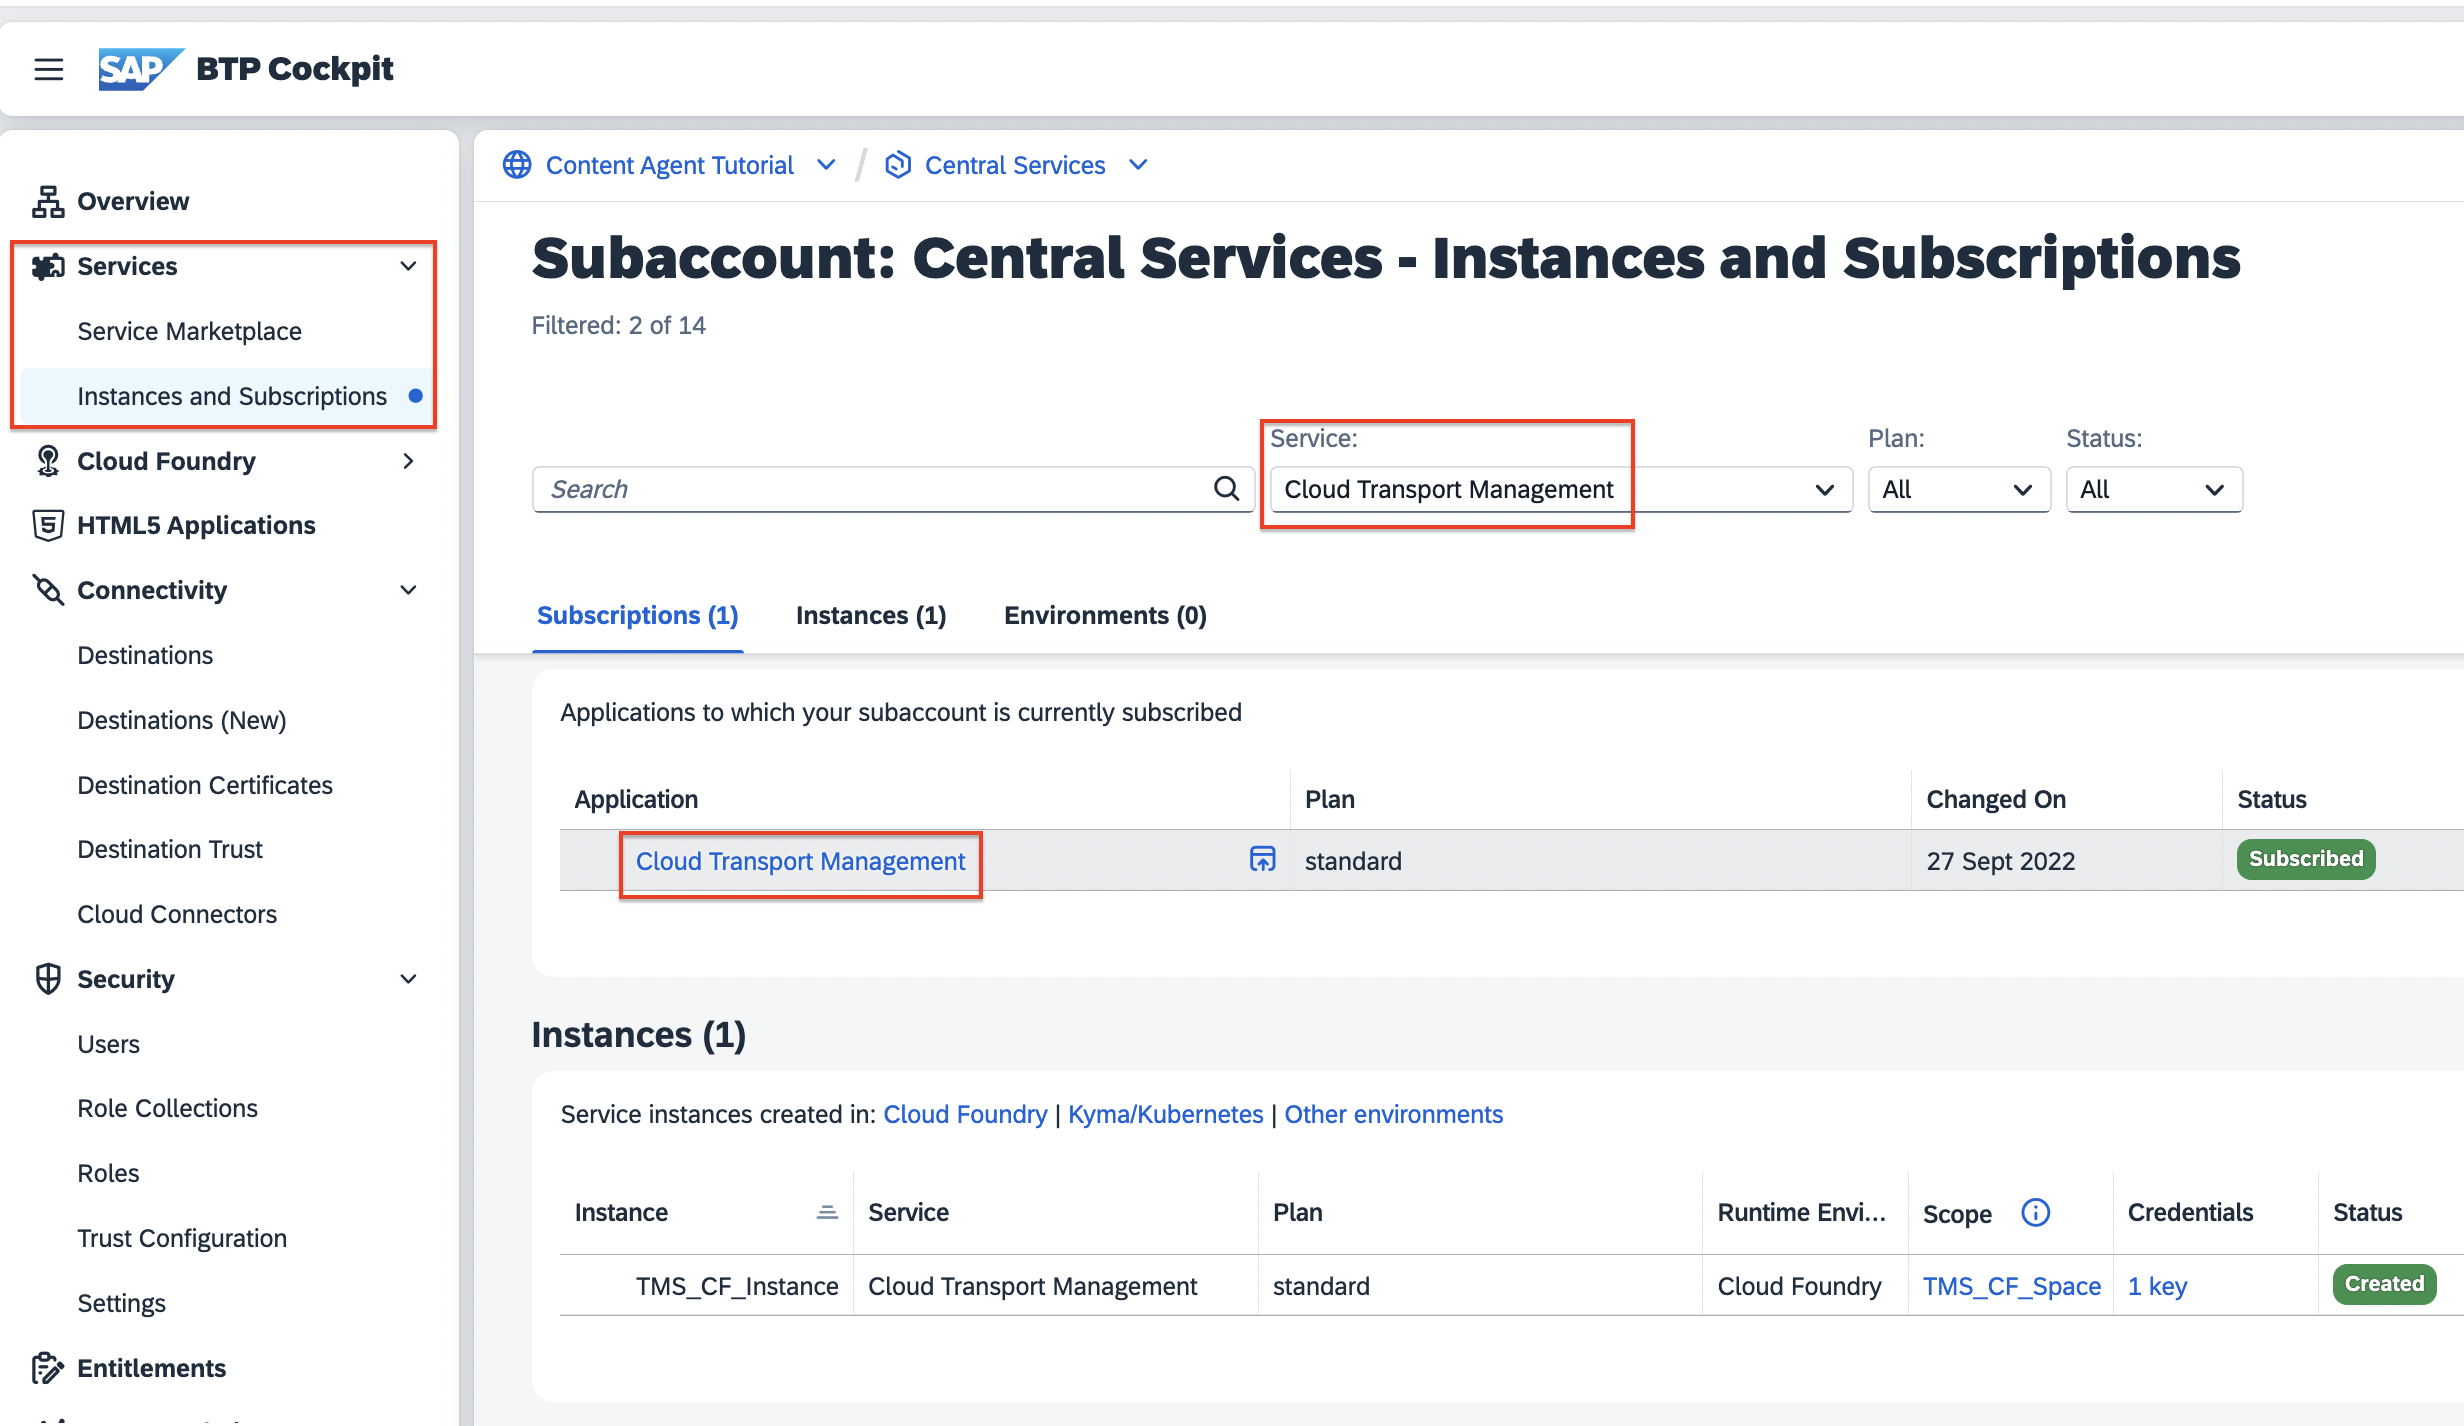The height and width of the screenshot is (1426, 2464).
Task: Open the Status filter dropdown
Action: (2154, 489)
